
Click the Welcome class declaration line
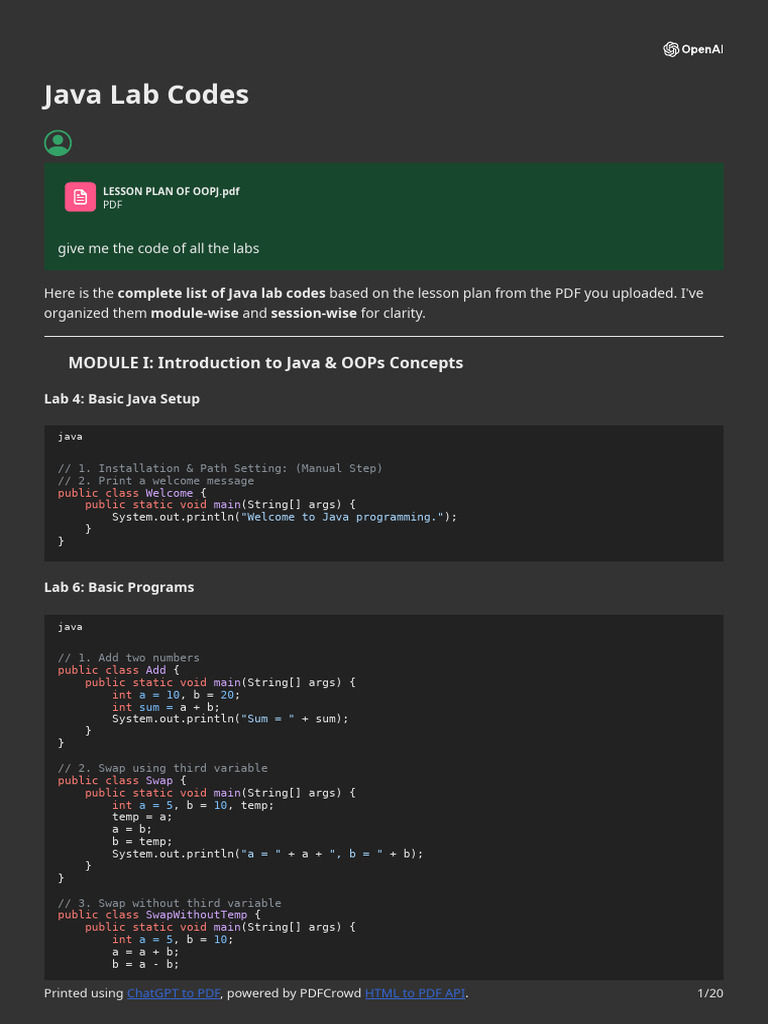pos(132,493)
